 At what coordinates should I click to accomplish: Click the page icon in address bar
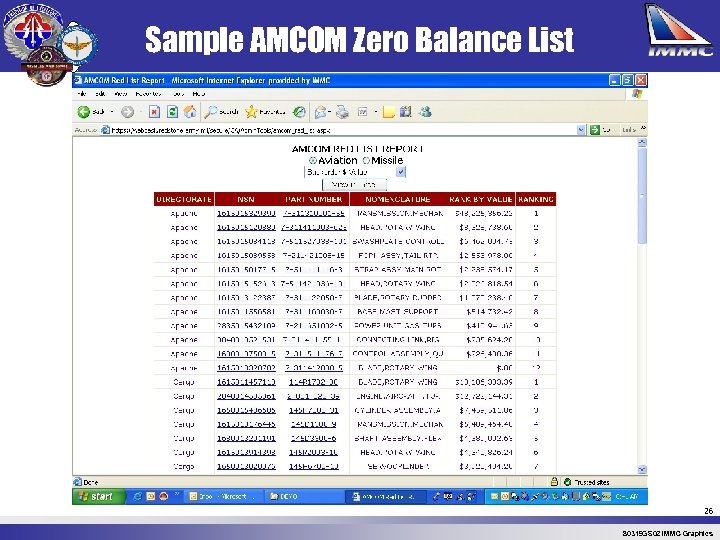tap(106, 130)
